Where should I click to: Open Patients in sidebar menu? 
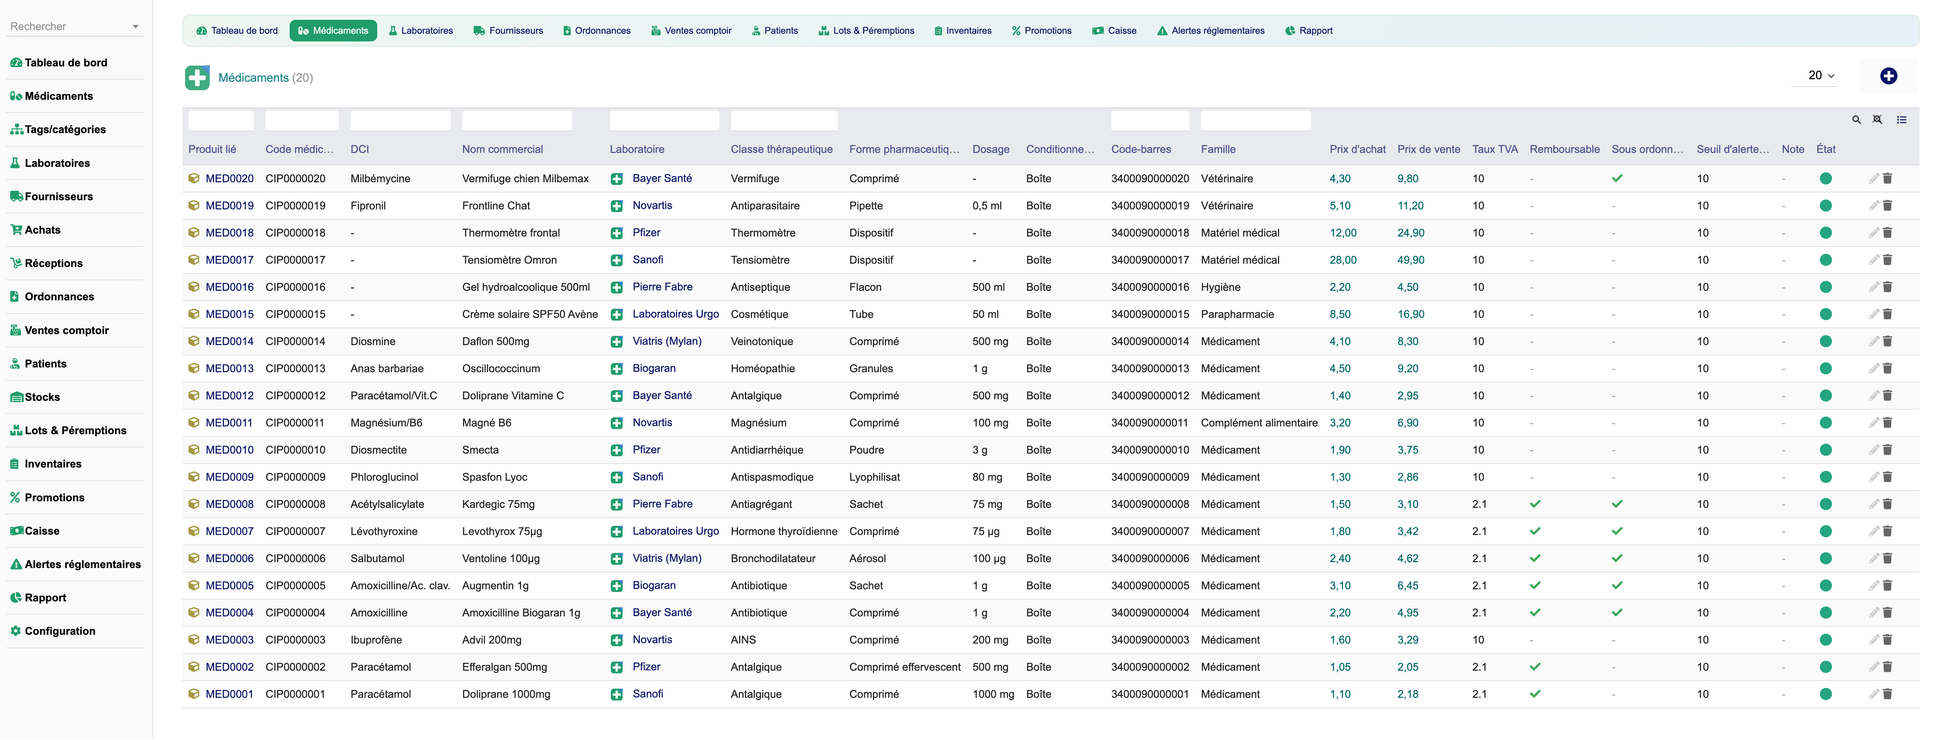[x=45, y=364]
